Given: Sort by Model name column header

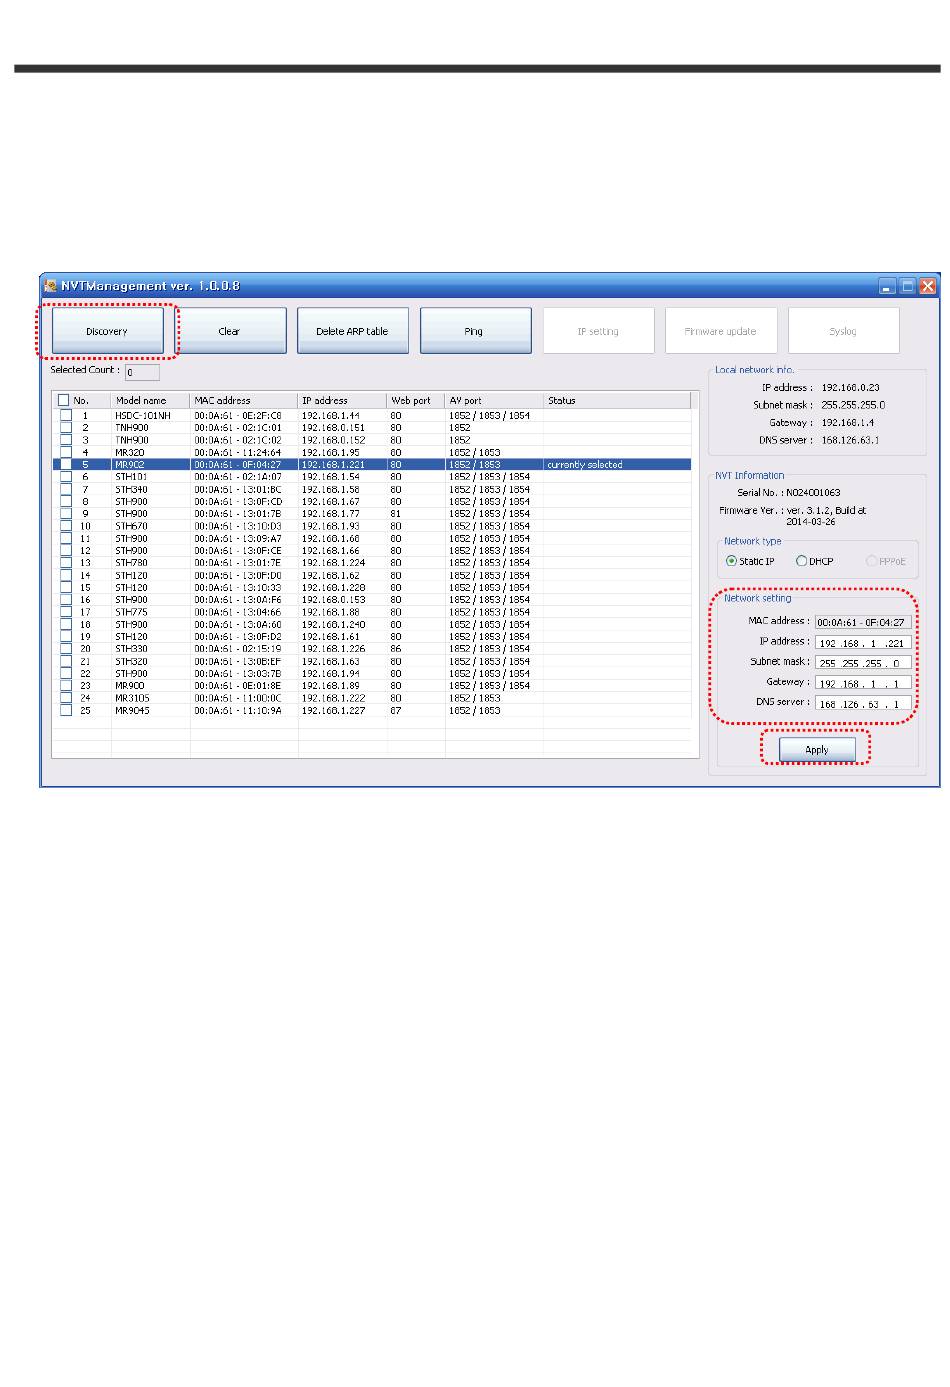Looking at the screenshot, I should [x=149, y=400].
